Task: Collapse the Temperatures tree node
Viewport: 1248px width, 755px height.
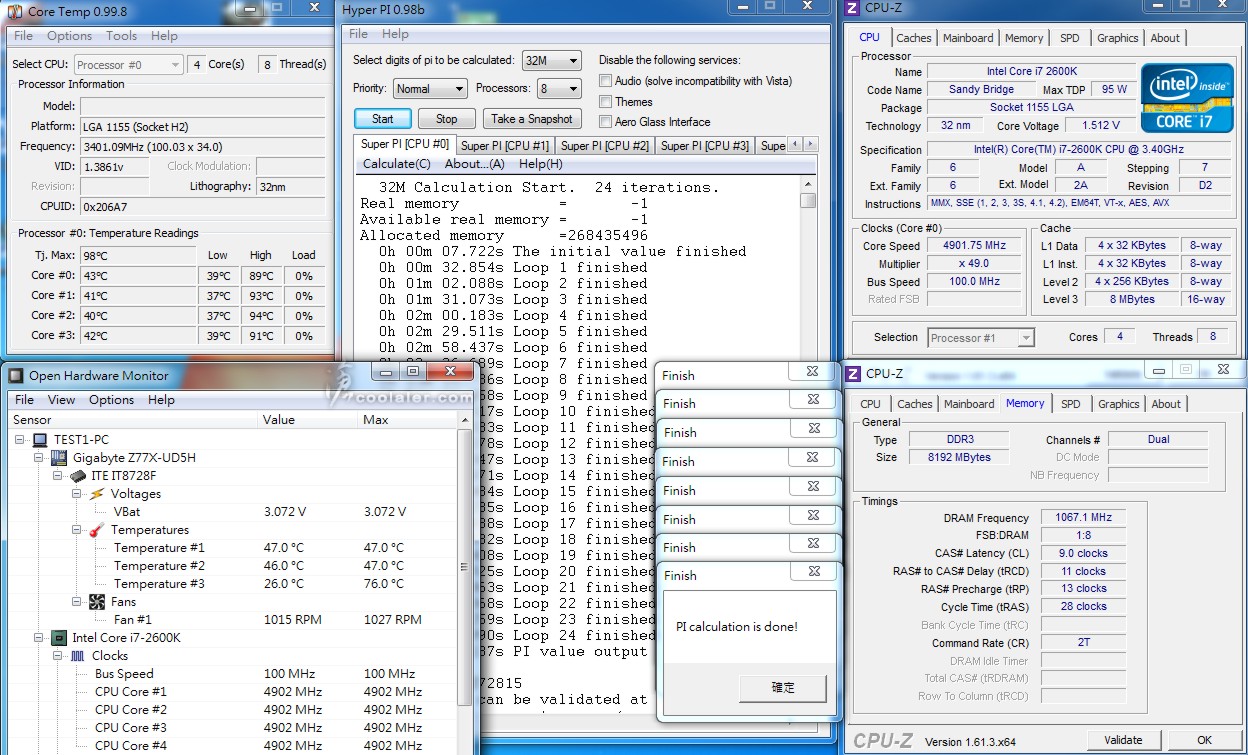Action: pyautogui.click(x=77, y=530)
